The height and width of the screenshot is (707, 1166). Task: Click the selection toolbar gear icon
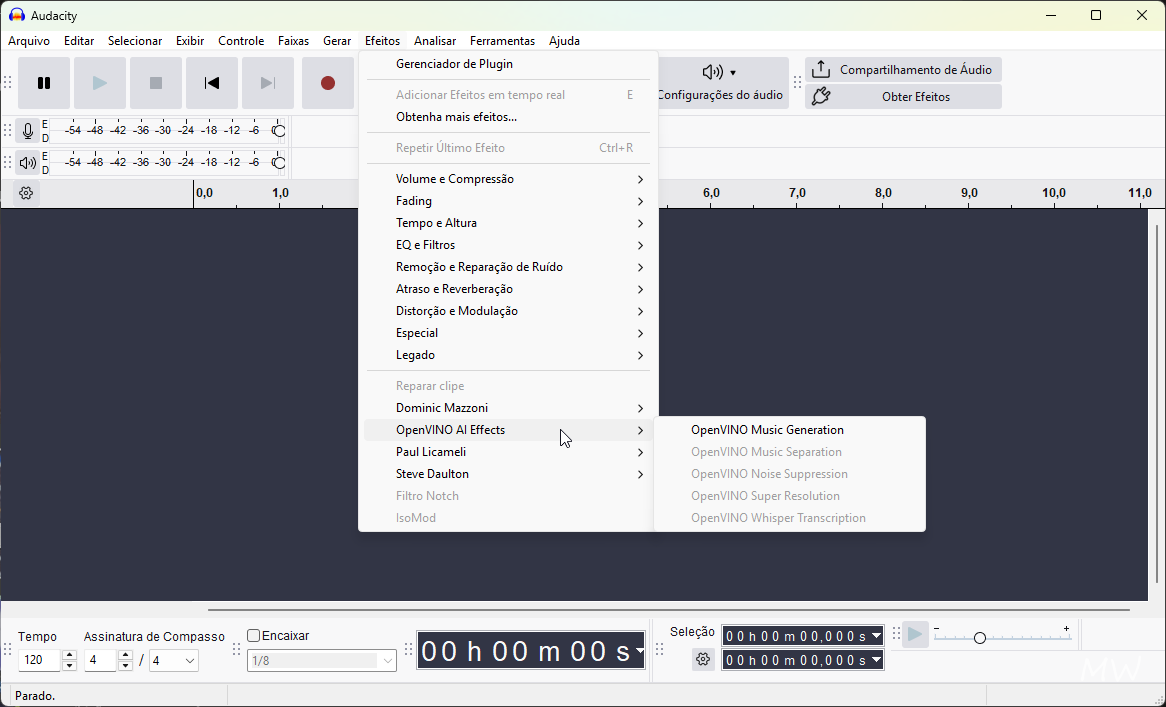(x=703, y=659)
